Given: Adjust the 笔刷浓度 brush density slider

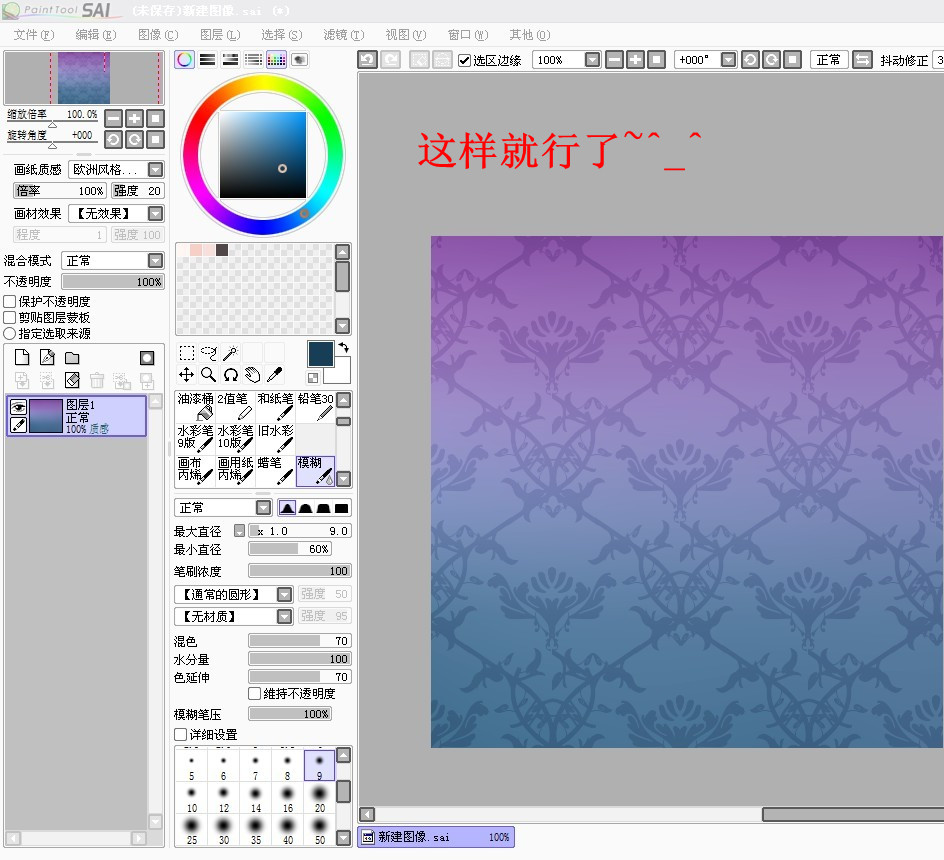Looking at the screenshot, I should (299, 570).
